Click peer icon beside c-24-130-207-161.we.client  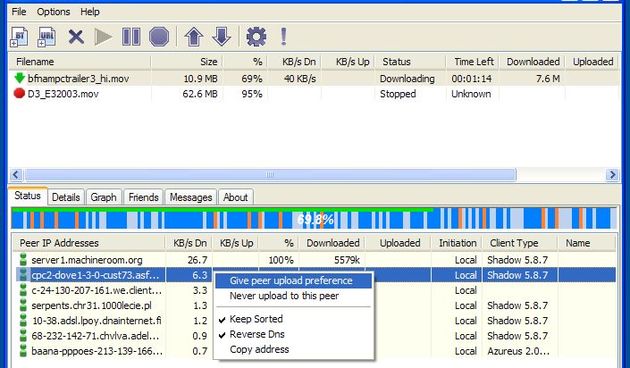point(23,290)
